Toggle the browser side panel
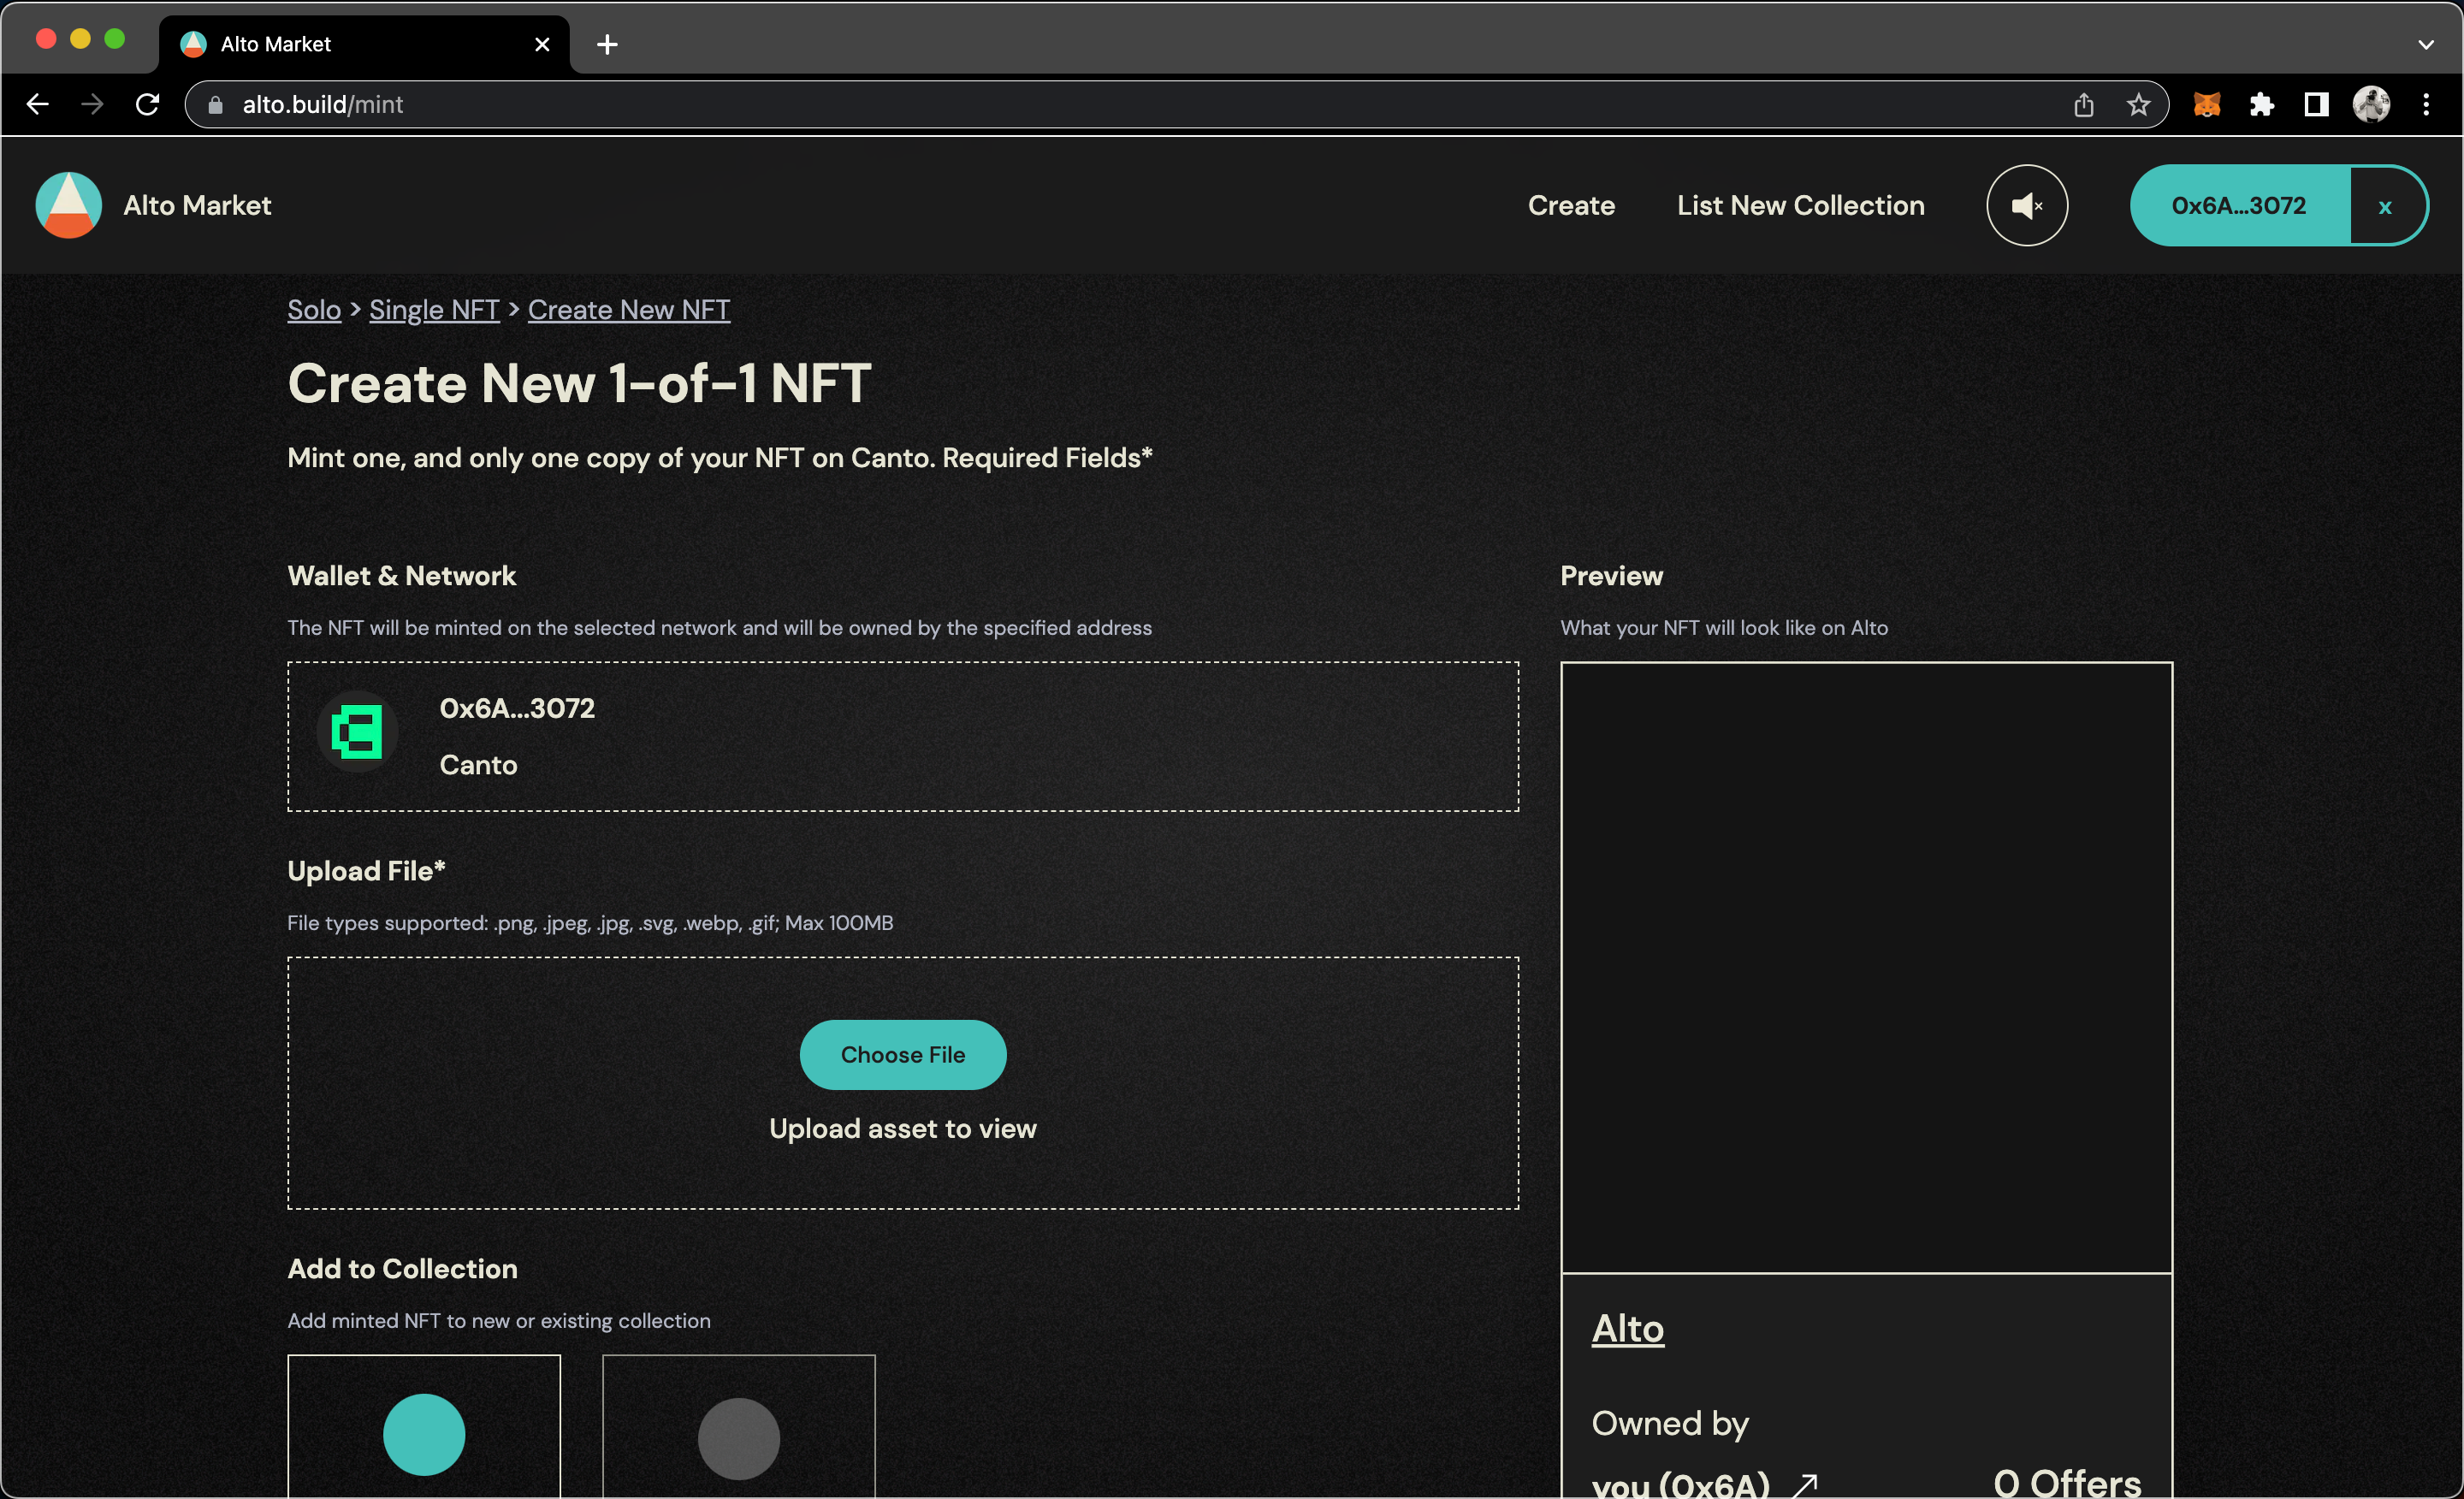This screenshot has width=2464, height=1499. (2317, 104)
